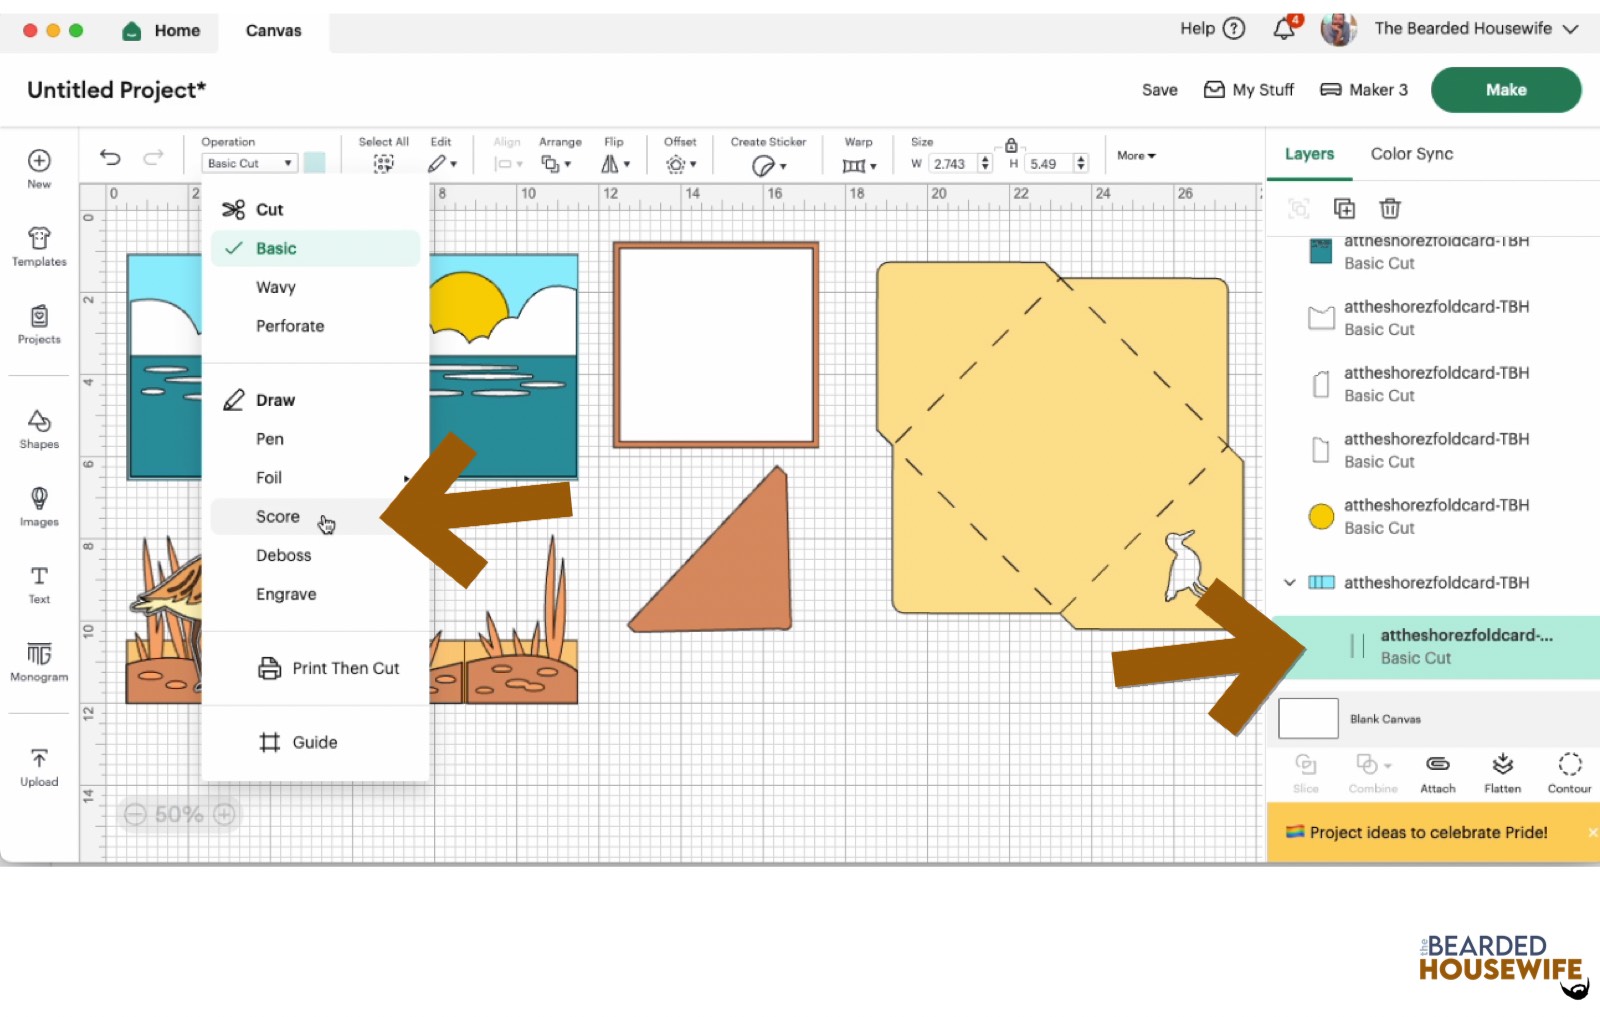
Task: Zoom in with plus icon
Action: tap(225, 814)
